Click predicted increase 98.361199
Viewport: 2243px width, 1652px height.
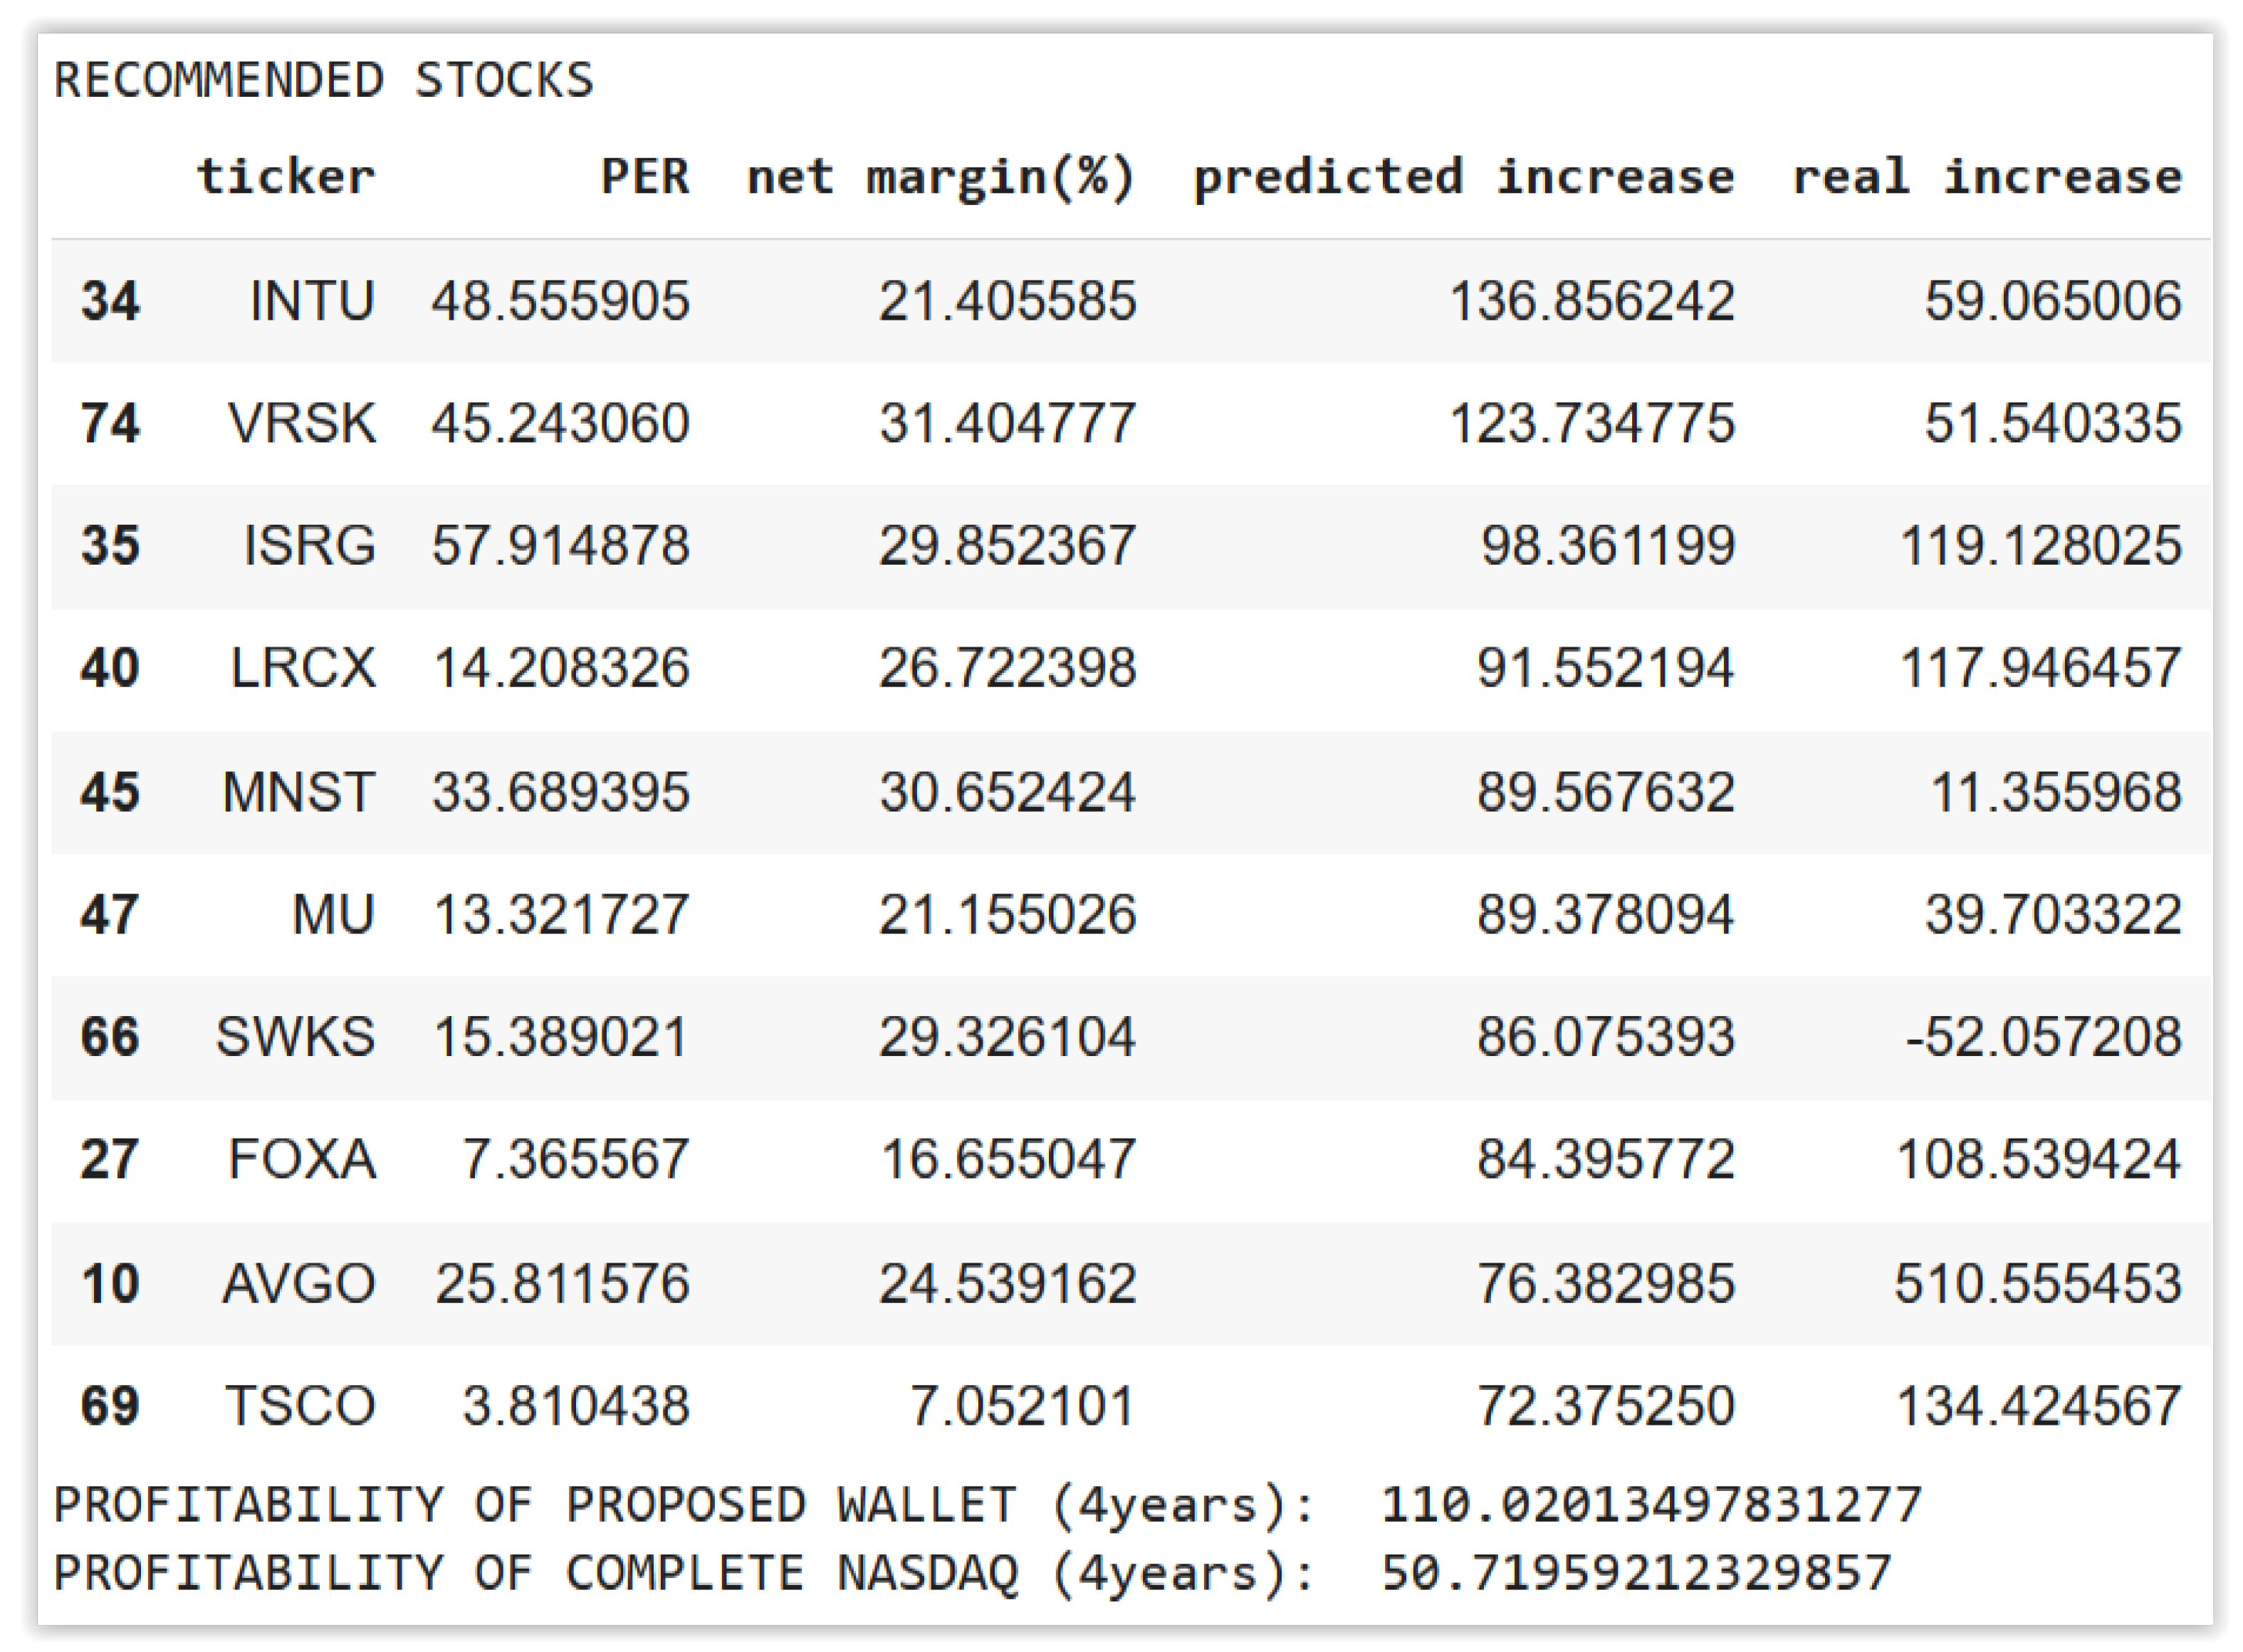pyautogui.click(x=1608, y=546)
